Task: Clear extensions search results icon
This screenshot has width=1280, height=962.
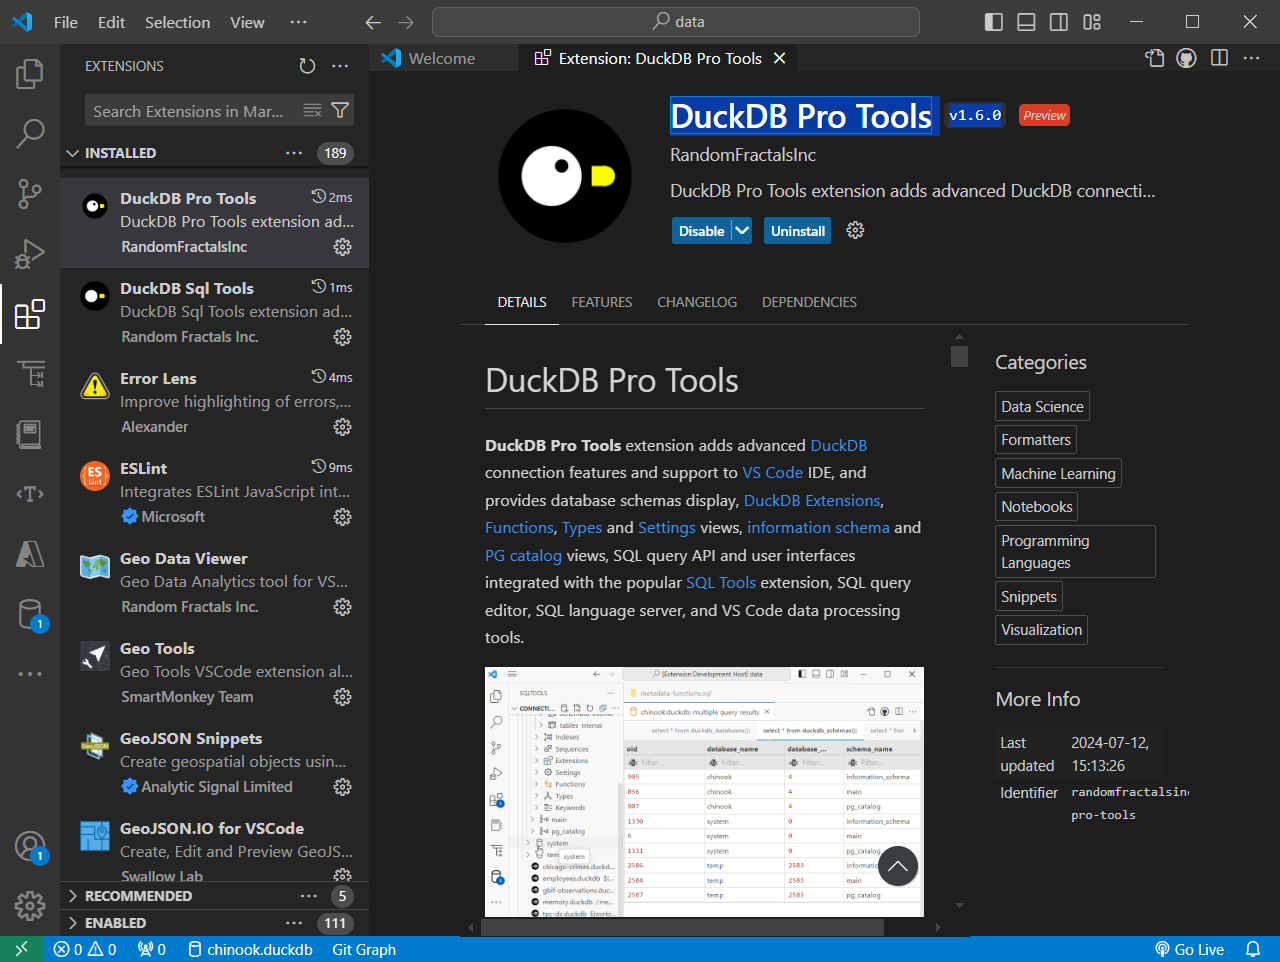Action: tap(312, 111)
